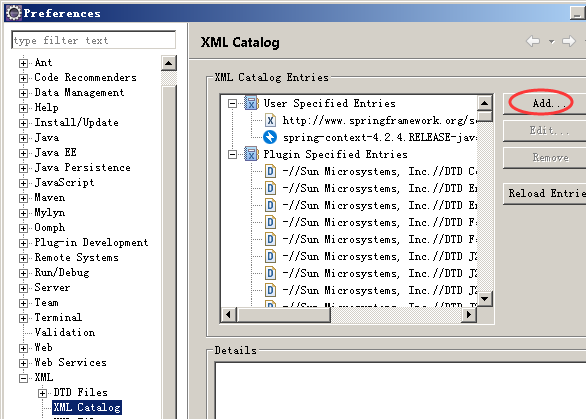
Task: Click the type filter text field
Action: coord(93,40)
